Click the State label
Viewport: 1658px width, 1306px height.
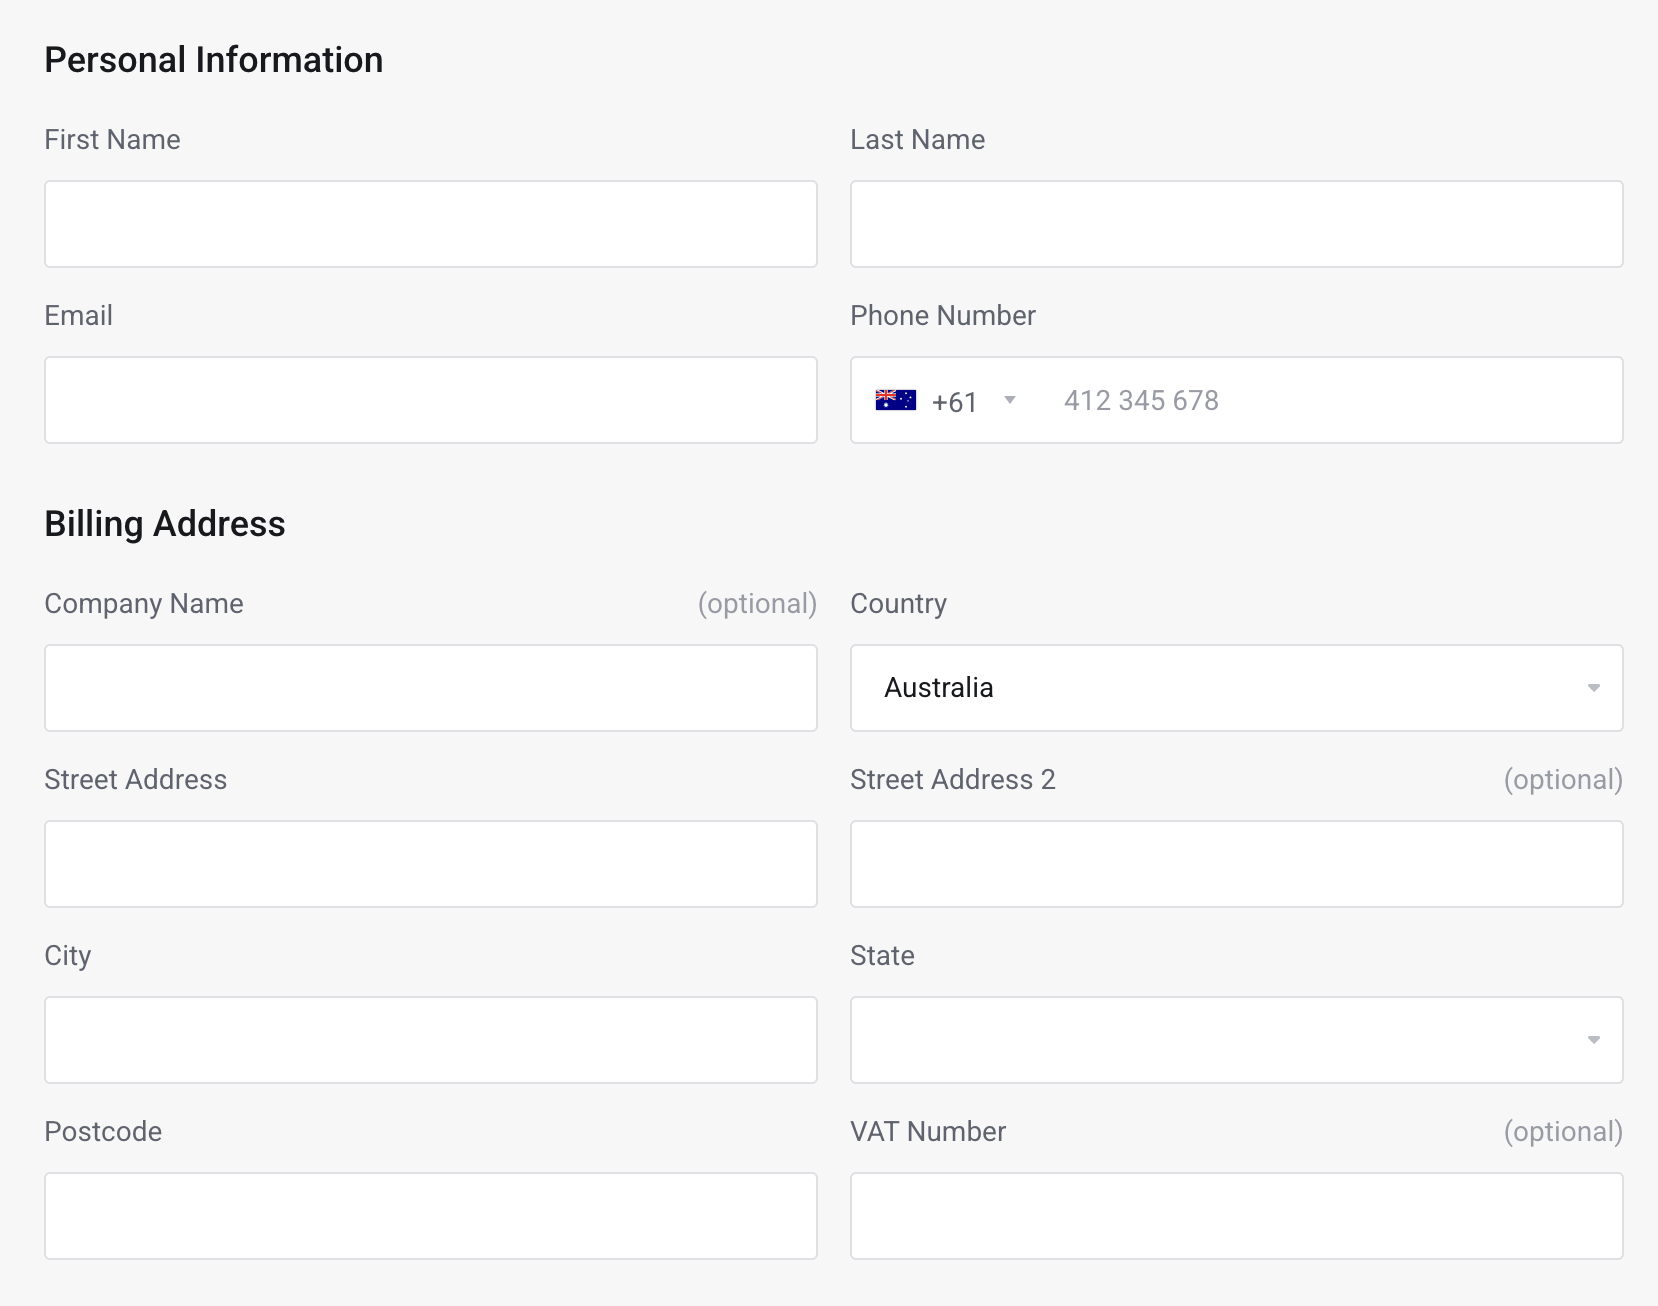point(883,955)
